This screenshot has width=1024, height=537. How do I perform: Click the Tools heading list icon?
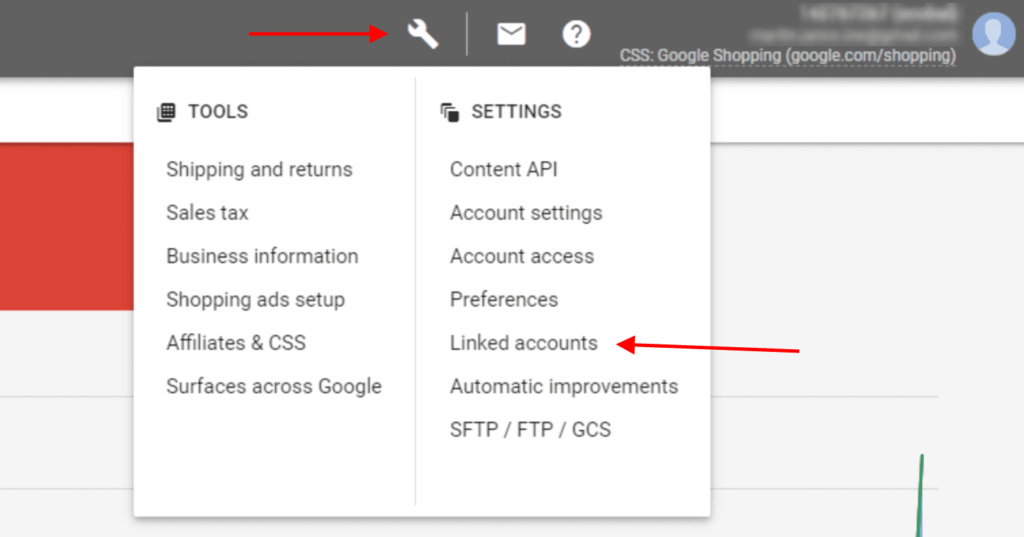(167, 112)
